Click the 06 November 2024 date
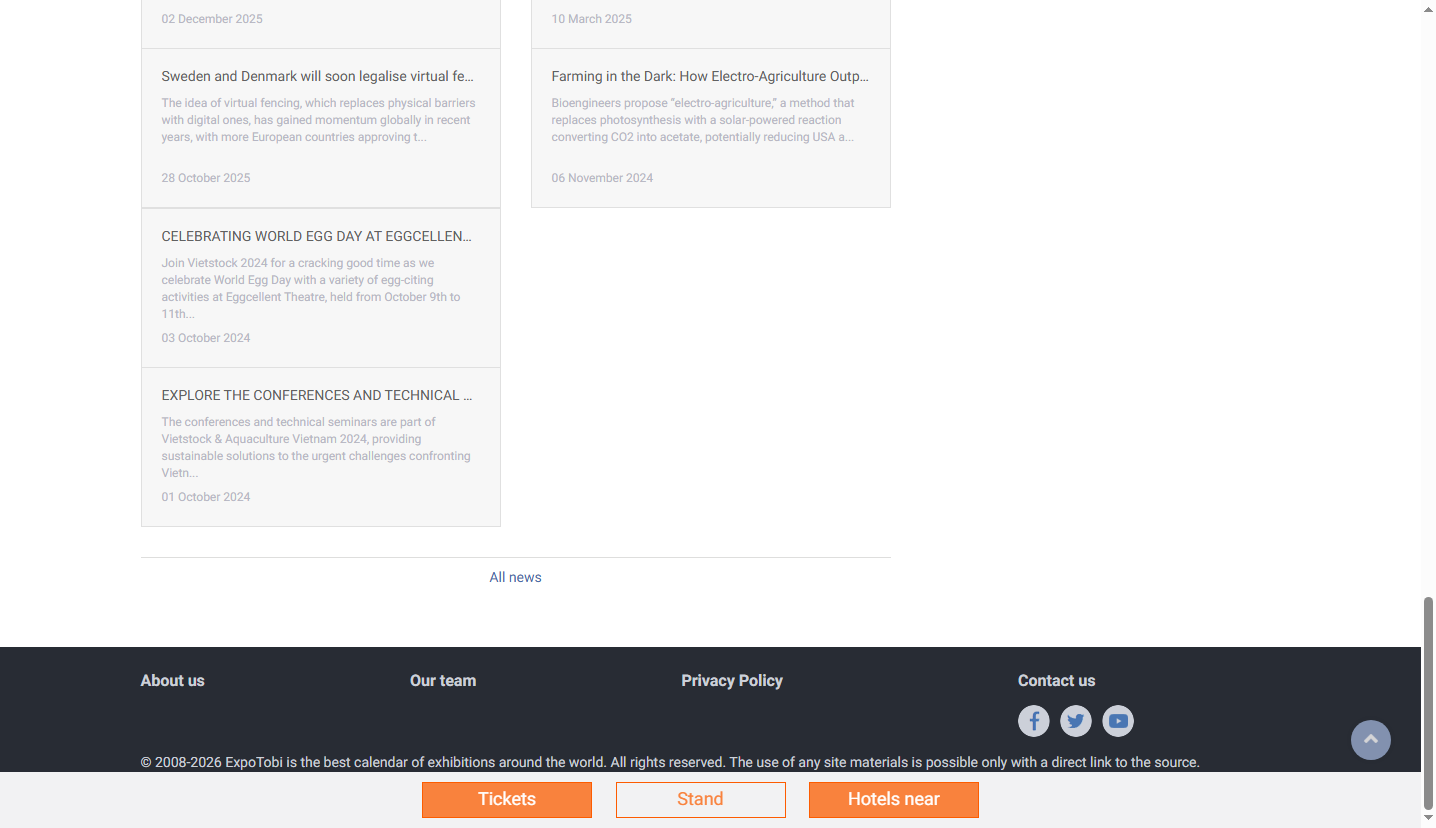Viewport: 1436px width, 828px height. click(602, 178)
